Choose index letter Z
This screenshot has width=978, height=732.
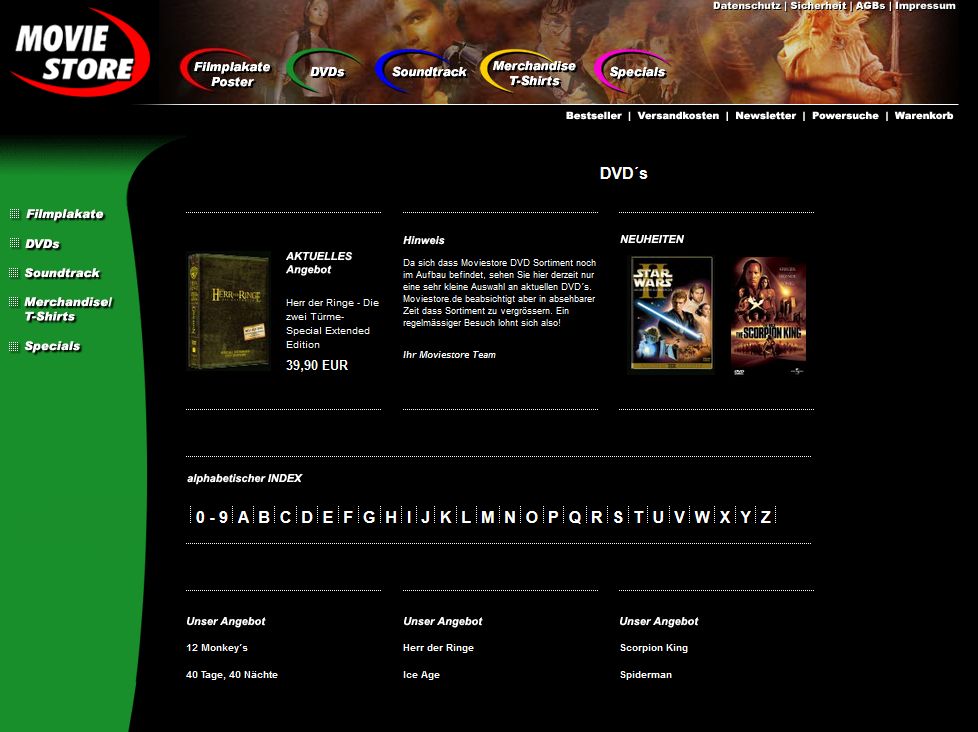click(765, 517)
